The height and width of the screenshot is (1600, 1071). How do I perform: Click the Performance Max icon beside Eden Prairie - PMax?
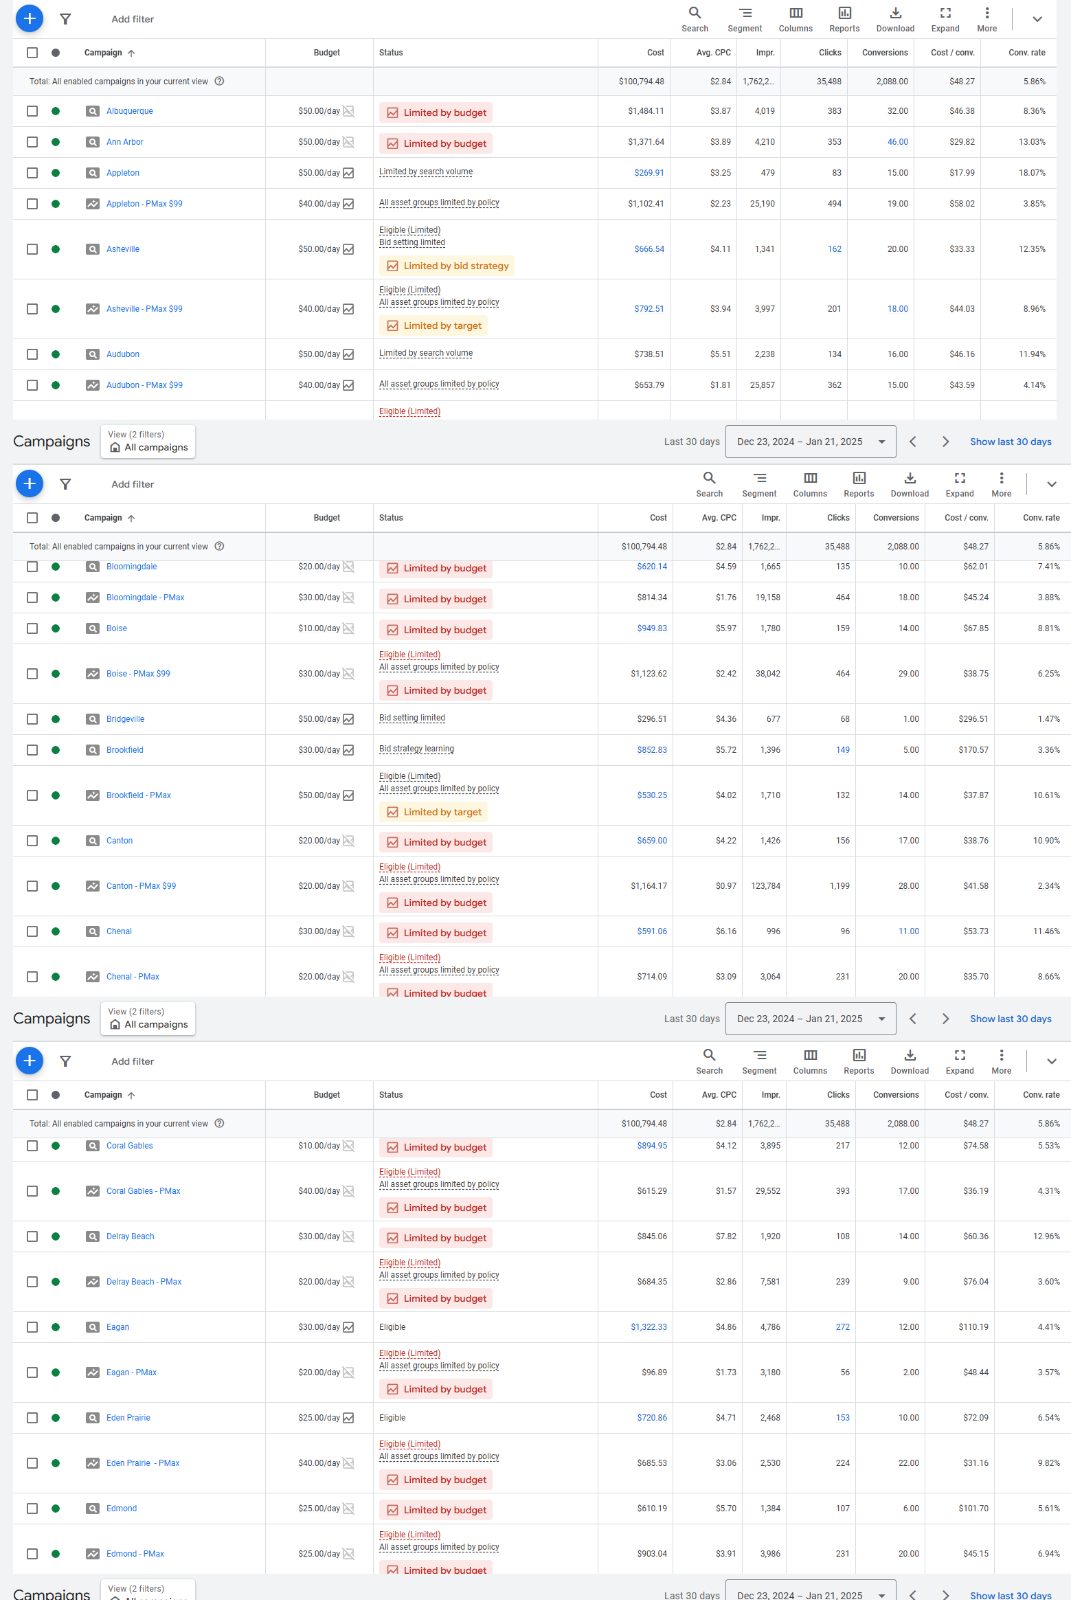click(92, 1463)
